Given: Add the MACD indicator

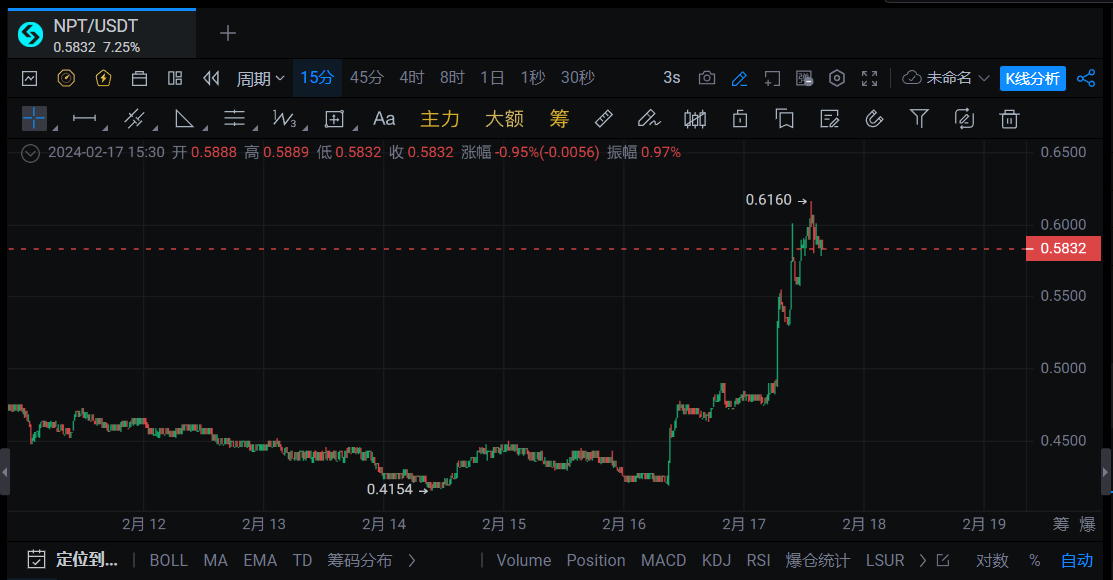Looking at the screenshot, I should [x=663, y=560].
